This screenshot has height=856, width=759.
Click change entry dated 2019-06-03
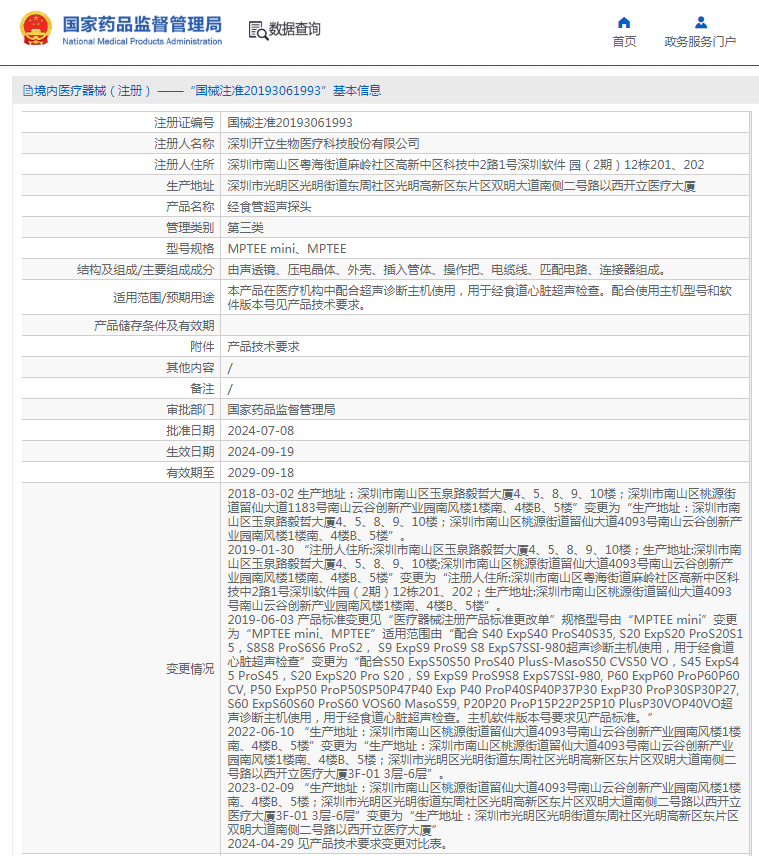(x=485, y=669)
